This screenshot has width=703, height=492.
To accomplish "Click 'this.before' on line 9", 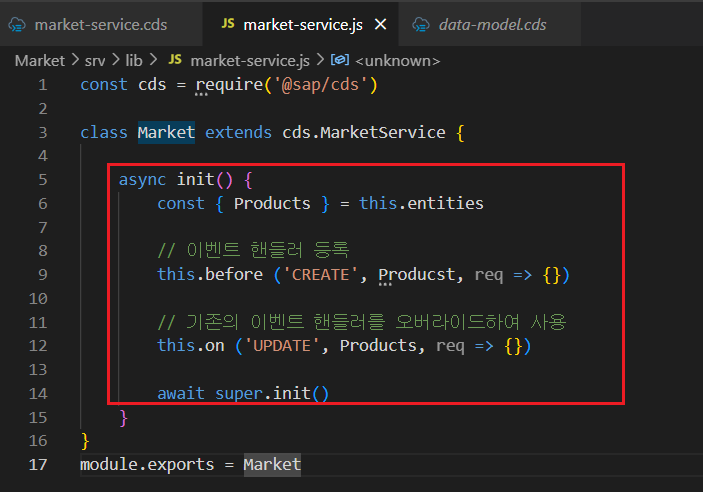I will coord(210,274).
